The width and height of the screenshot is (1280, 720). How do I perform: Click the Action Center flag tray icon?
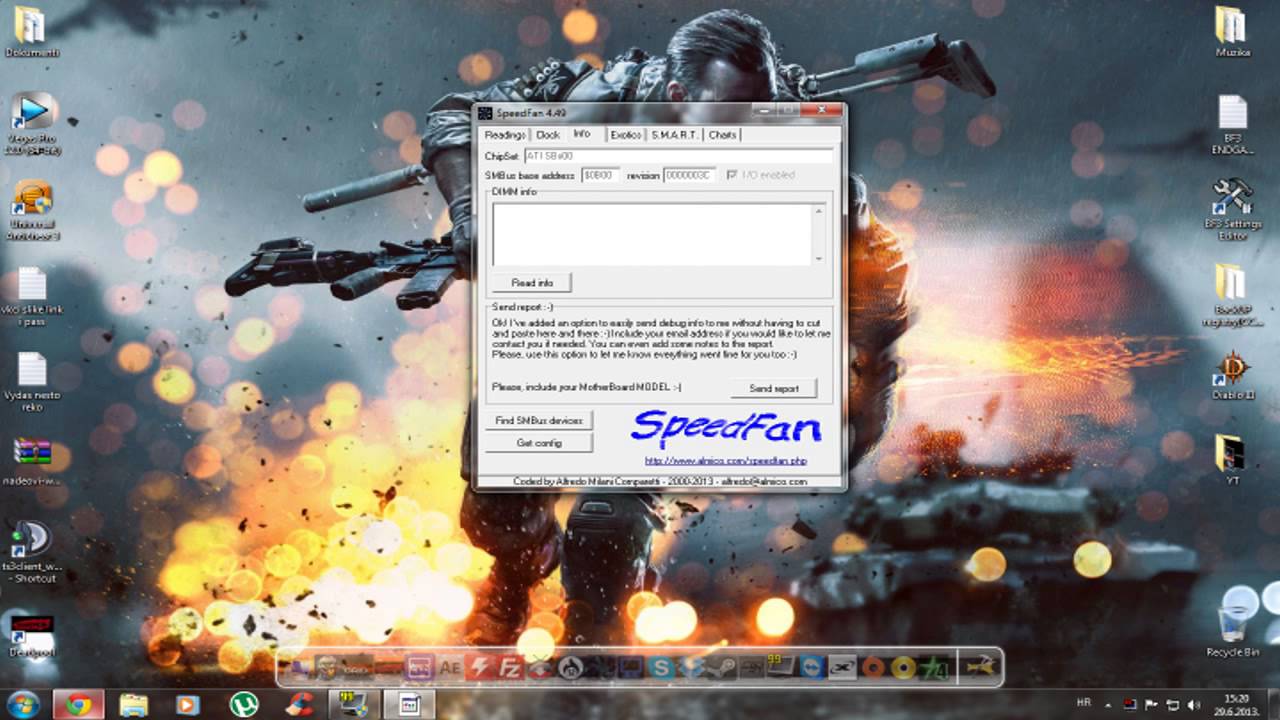tap(1151, 705)
